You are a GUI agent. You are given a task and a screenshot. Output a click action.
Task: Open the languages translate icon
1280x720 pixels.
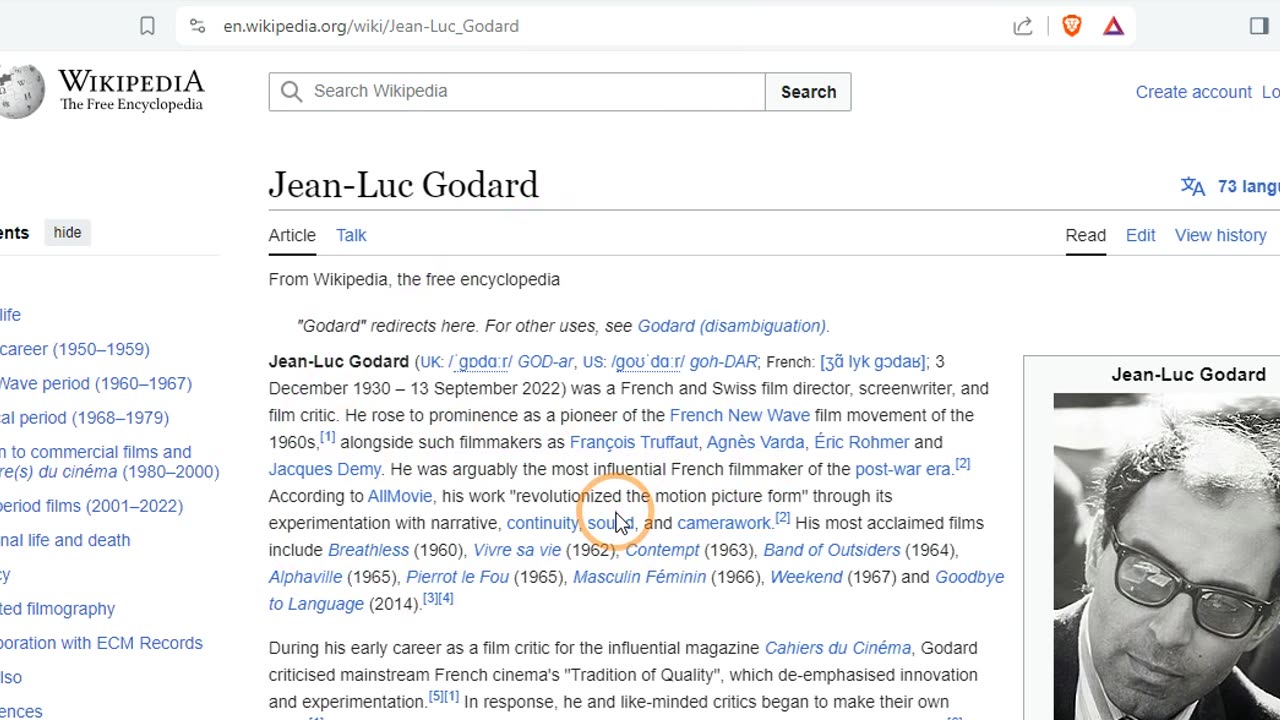tap(1192, 186)
